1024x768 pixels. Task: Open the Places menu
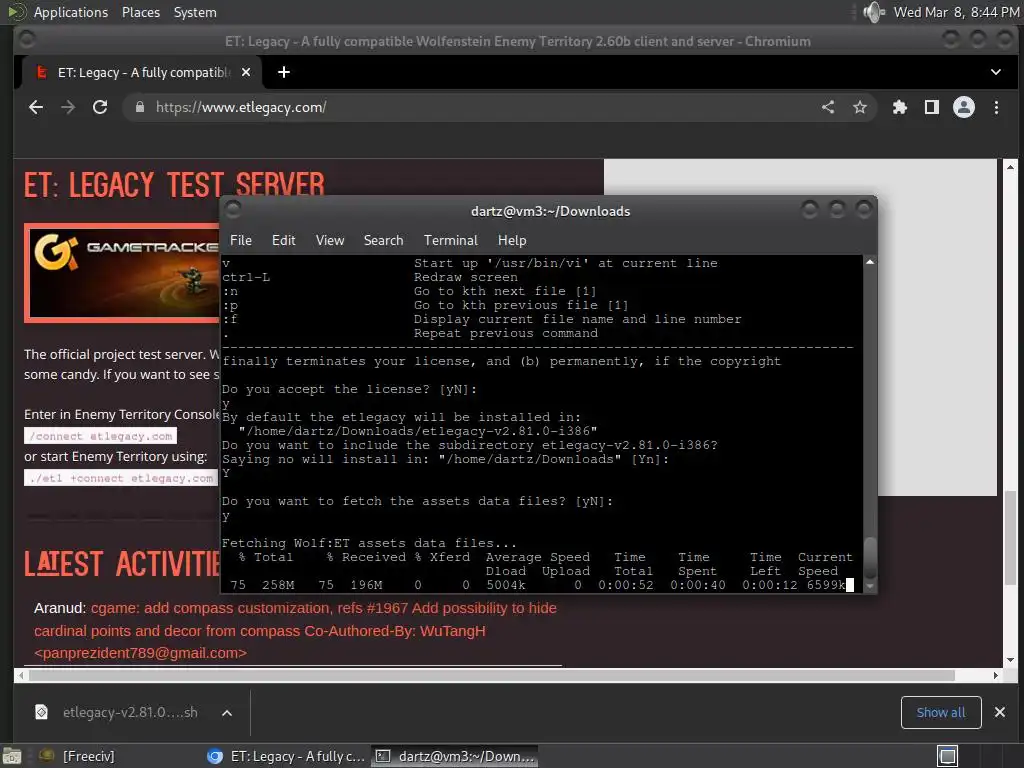(x=140, y=12)
